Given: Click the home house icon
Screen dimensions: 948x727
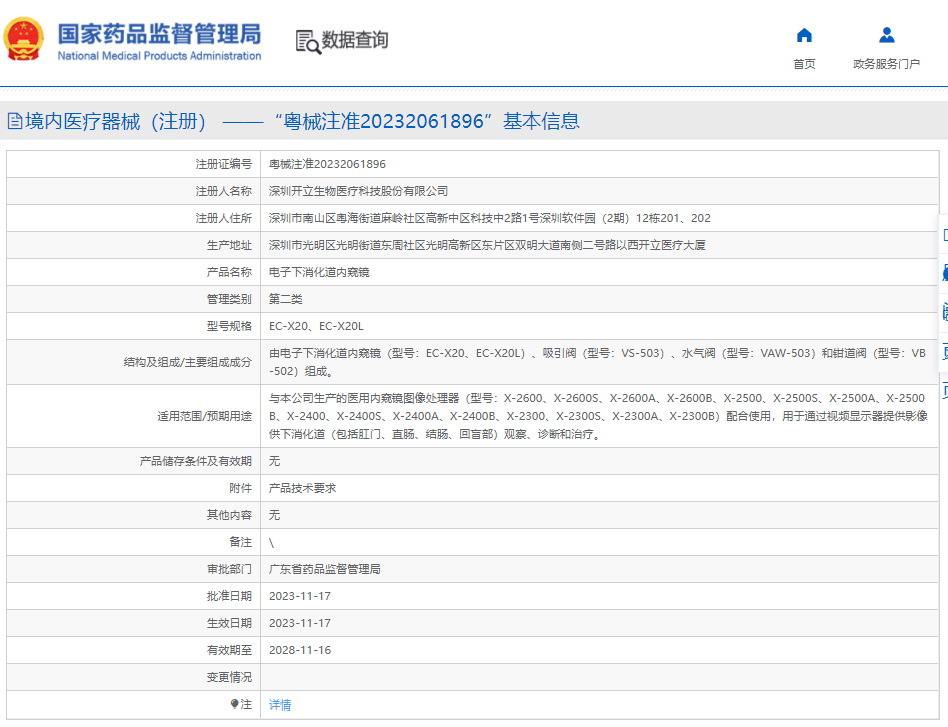Looking at the screenshot, I should [804, 35].
